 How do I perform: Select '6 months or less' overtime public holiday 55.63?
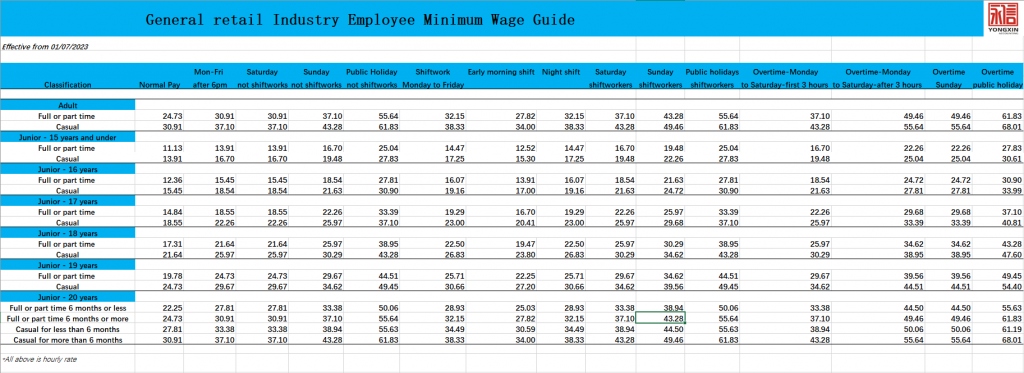tap(1012, 307)
